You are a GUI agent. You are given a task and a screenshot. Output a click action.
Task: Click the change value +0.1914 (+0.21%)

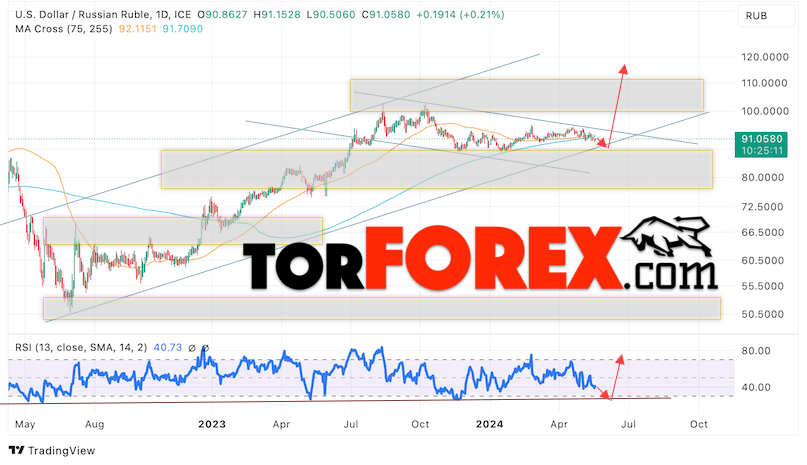click(x=460, y=15)
